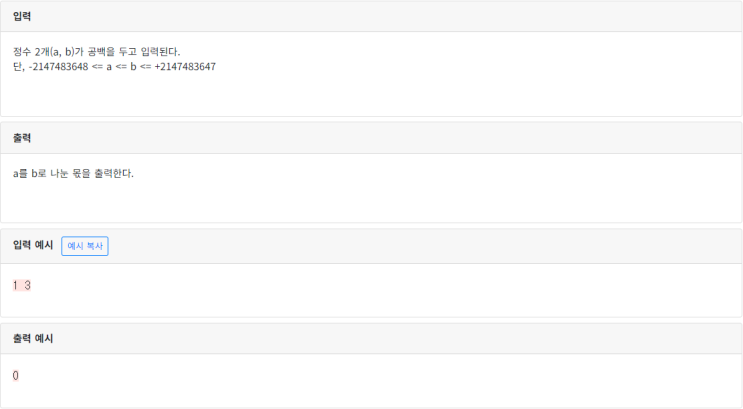
Task: Click the sample output value 0
Action: pyautogui.click(x=16, y=376)
